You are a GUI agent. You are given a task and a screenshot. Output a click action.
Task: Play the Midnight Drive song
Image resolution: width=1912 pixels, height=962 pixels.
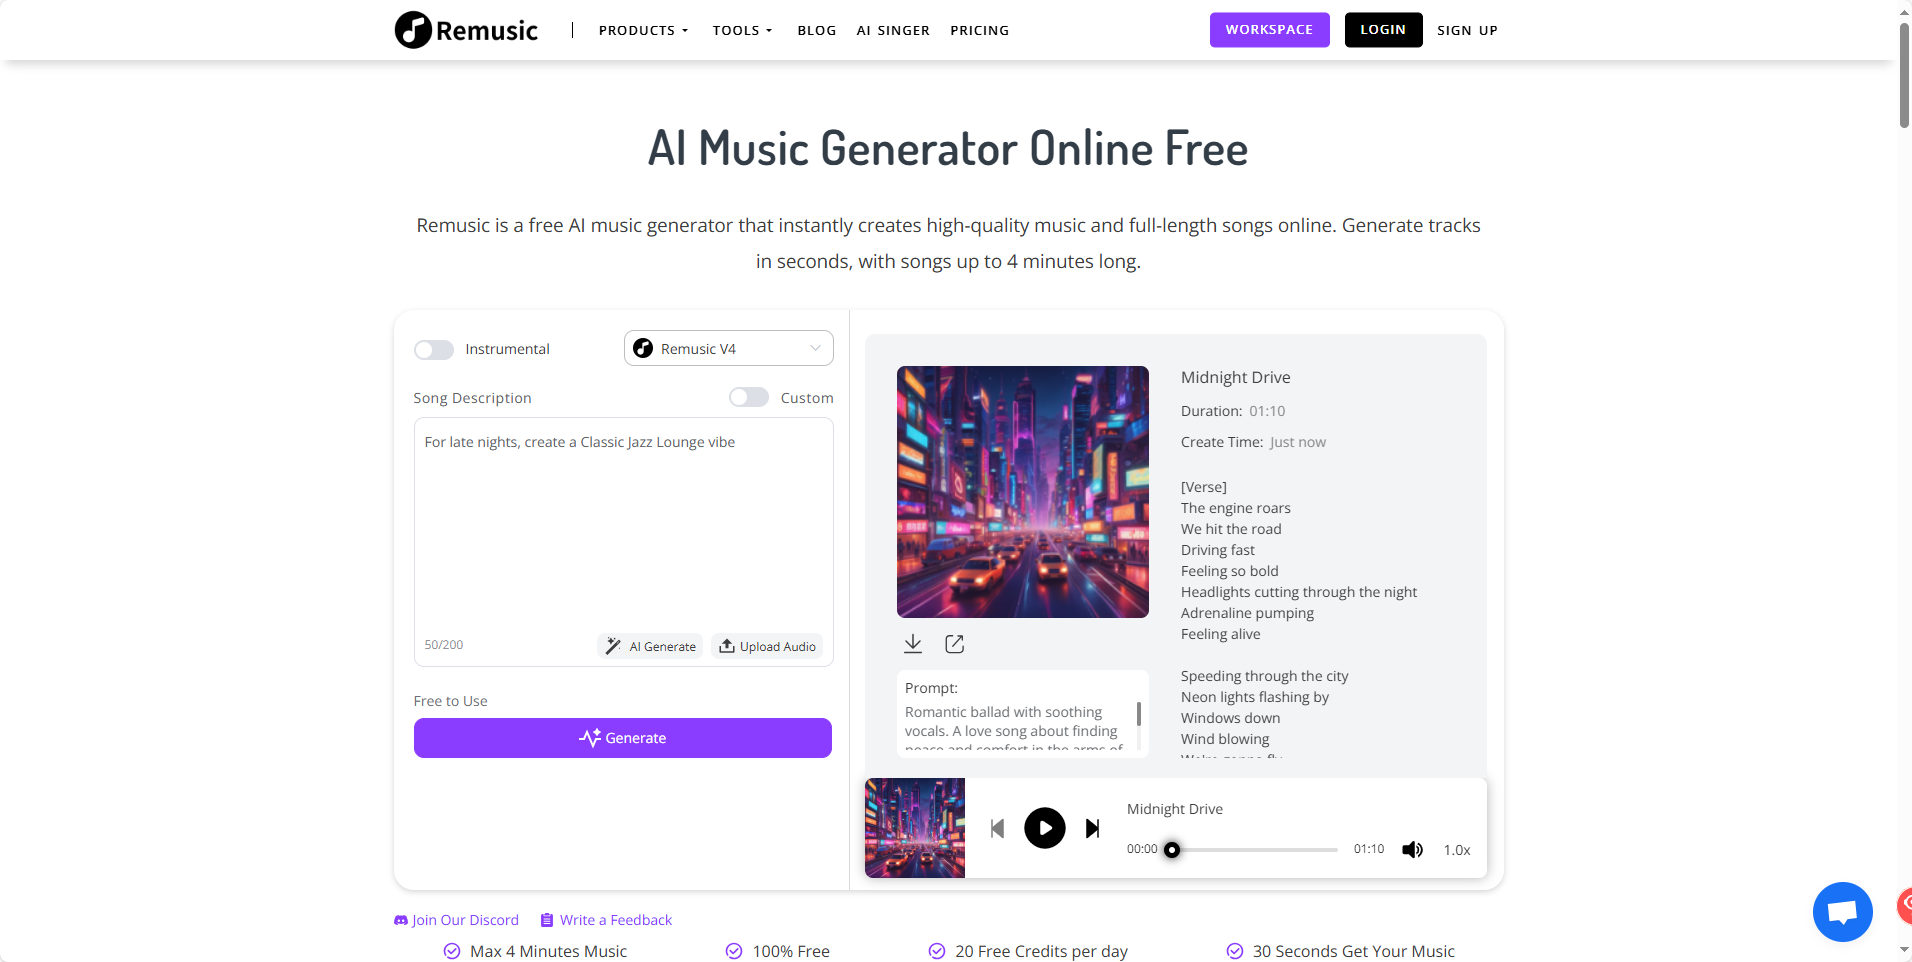(x=1045, y=828)
